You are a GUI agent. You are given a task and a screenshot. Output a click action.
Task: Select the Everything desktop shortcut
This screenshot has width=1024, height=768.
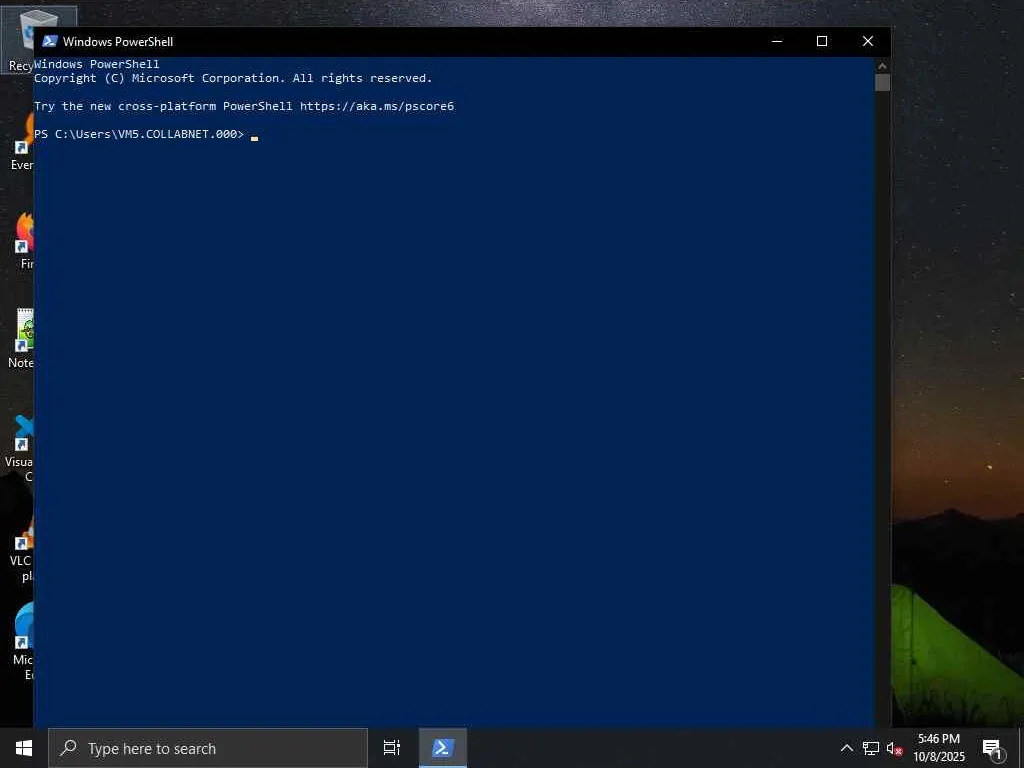tap(22, 142)
